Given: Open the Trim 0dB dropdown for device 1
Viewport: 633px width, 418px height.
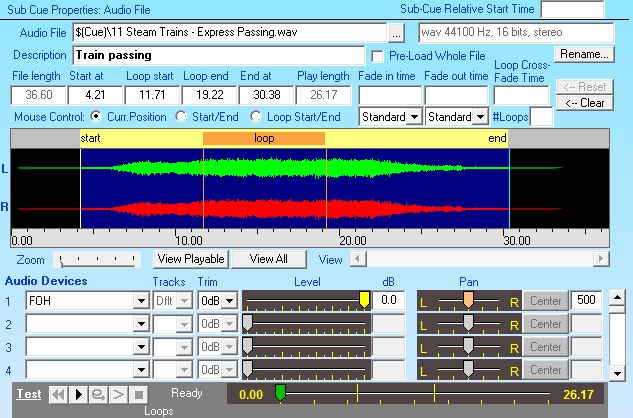Looking at the screenshot, I should 229,301.
